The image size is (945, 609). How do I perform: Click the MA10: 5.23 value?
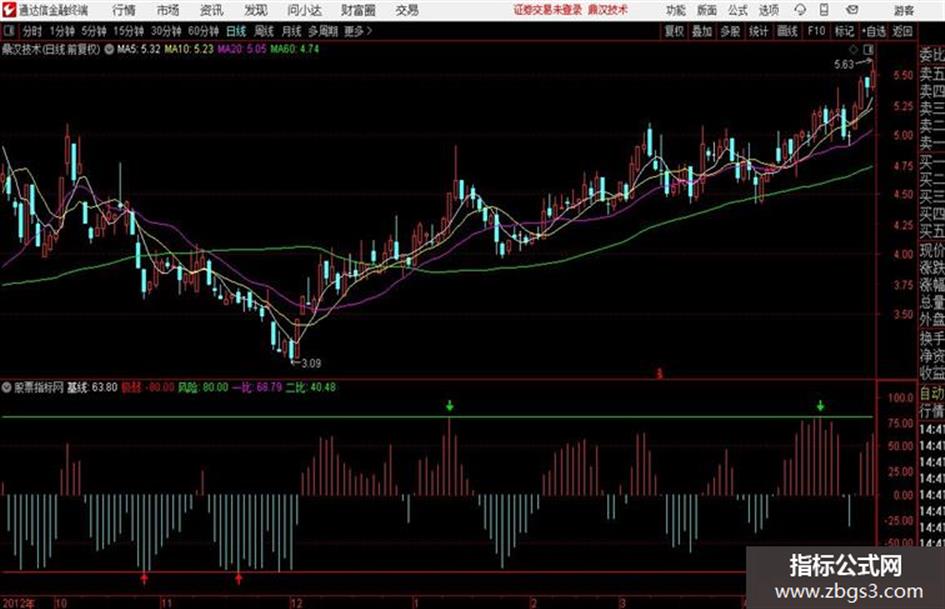tap(189, 49)
